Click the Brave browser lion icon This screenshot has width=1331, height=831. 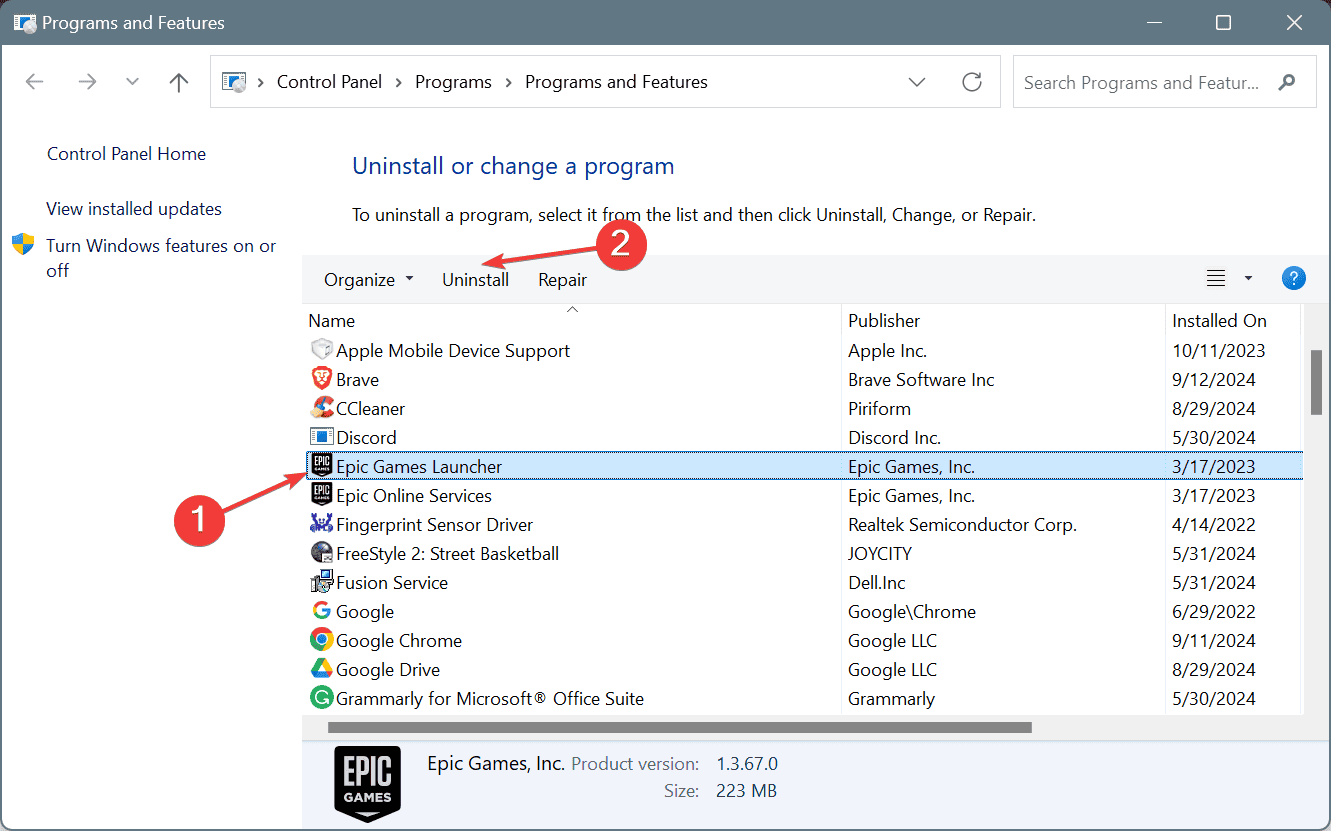pos(321,379)
